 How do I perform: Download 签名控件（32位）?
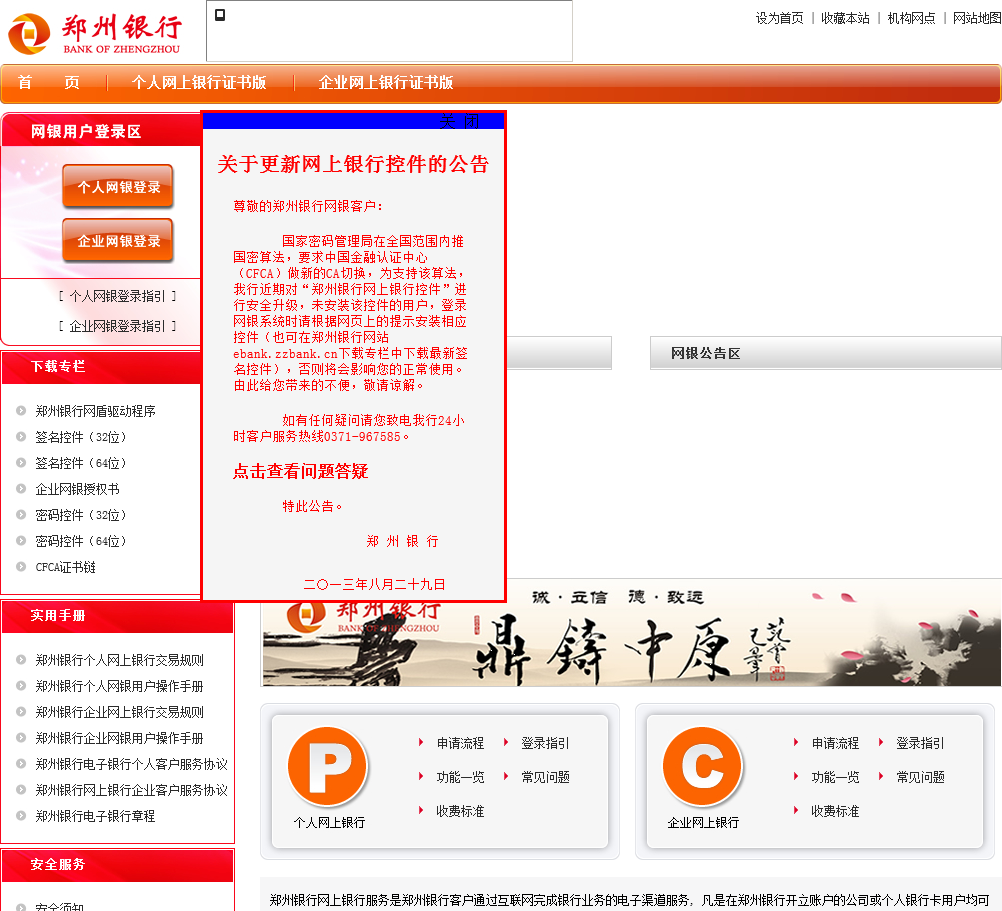(81, 437)
